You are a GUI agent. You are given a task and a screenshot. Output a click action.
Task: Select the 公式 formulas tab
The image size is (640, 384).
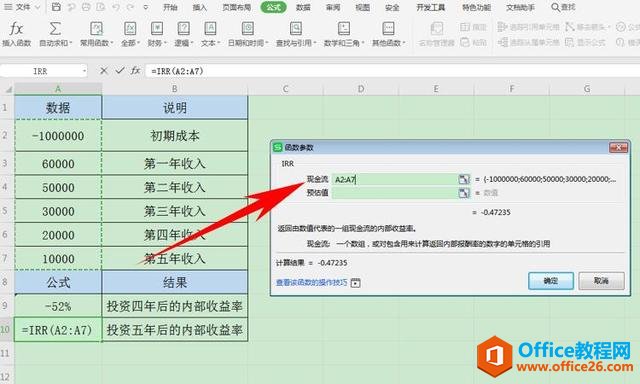click(x=273, y=7)
